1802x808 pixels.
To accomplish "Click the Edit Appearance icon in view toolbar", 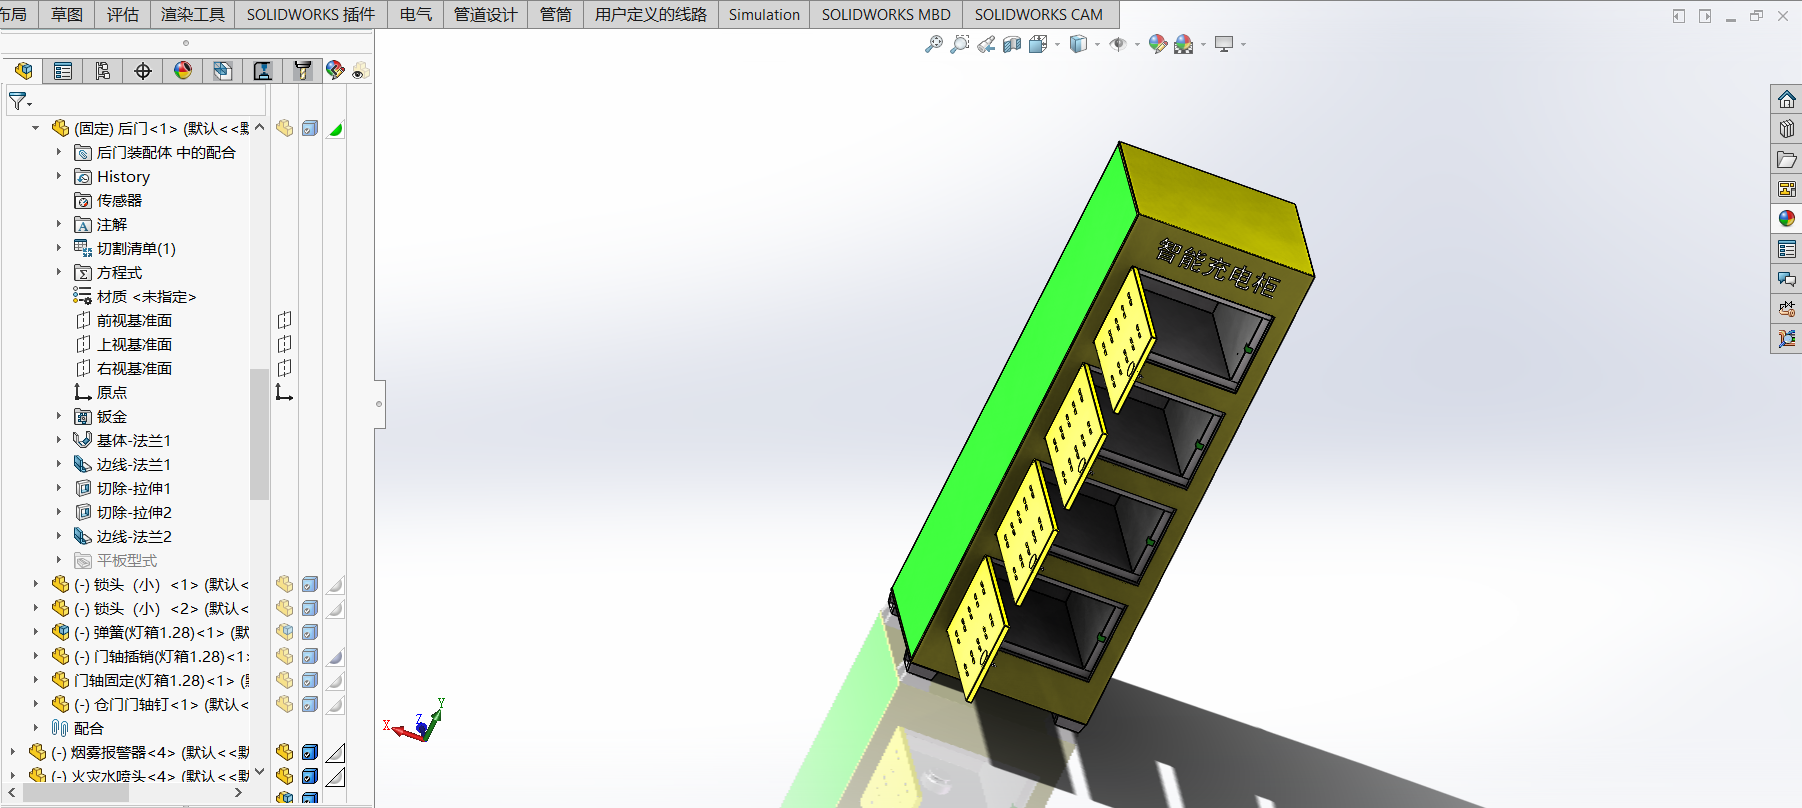I will 1157,44.
